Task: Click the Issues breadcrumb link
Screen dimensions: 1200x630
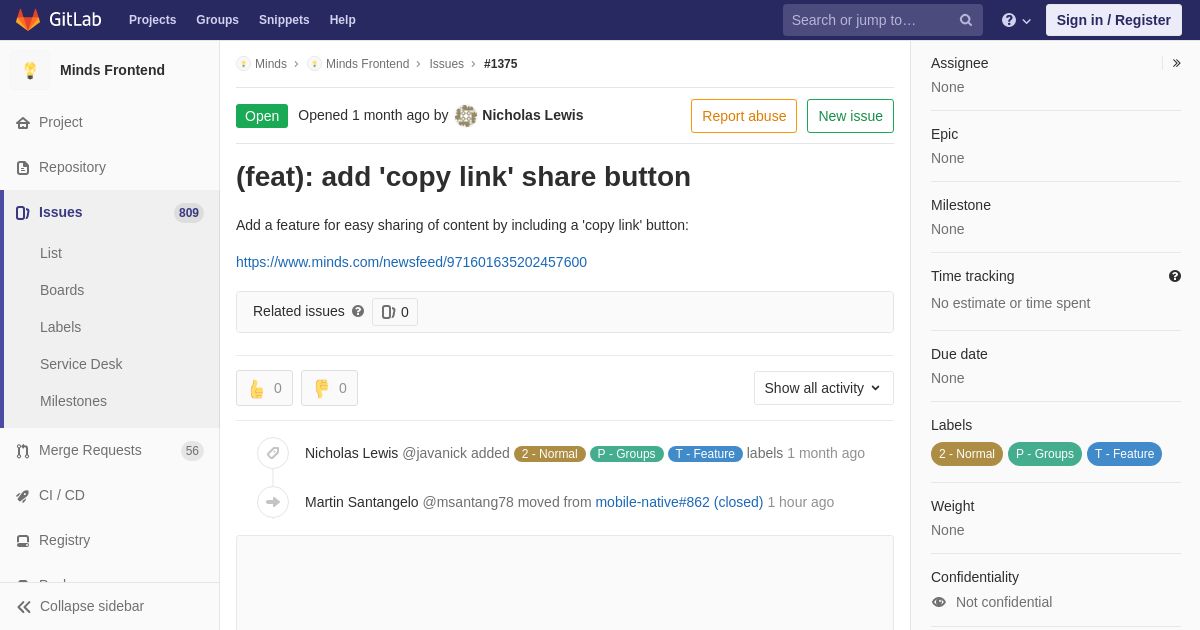Action: (446, 64)
